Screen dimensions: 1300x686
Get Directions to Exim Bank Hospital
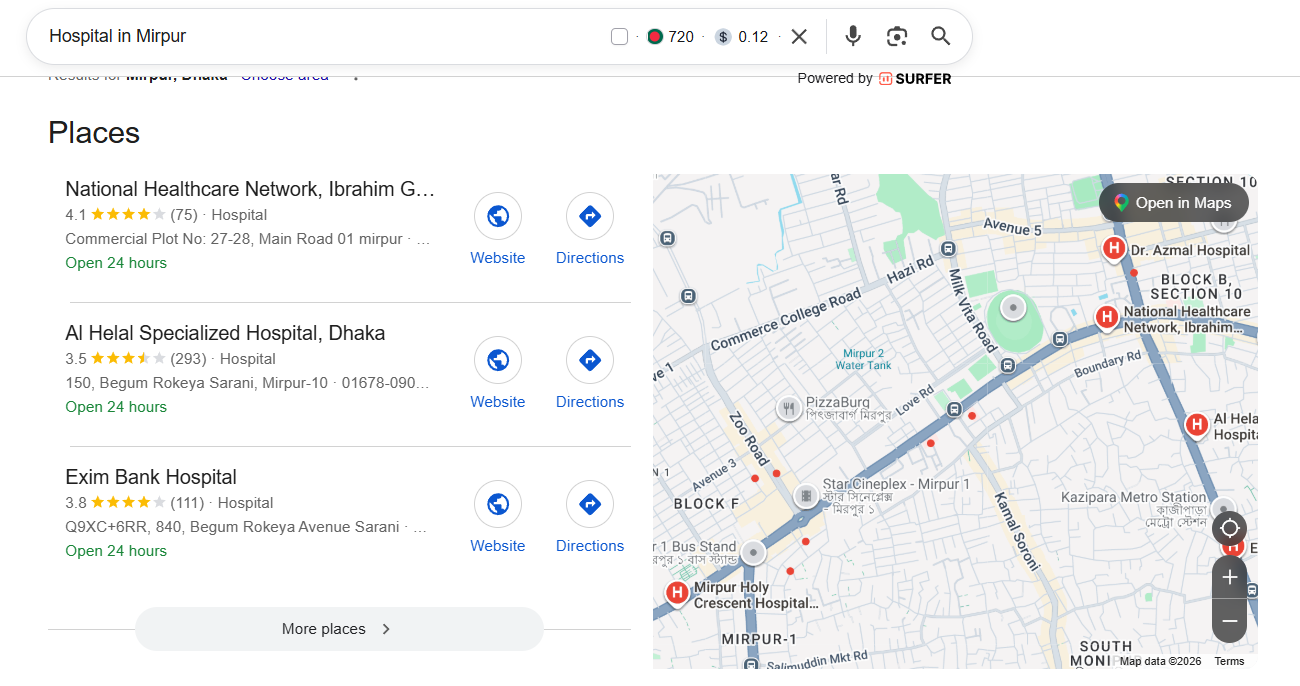589,504
